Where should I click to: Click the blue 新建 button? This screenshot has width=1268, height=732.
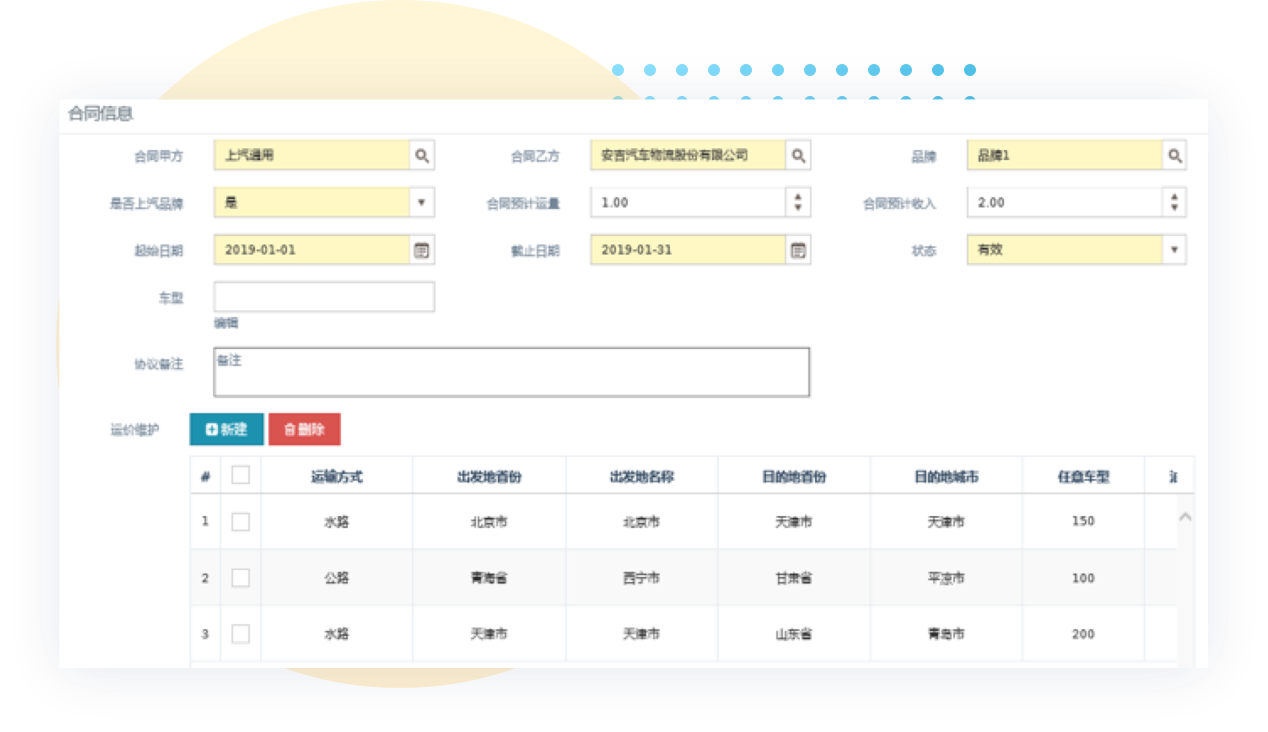coord(226,429)
